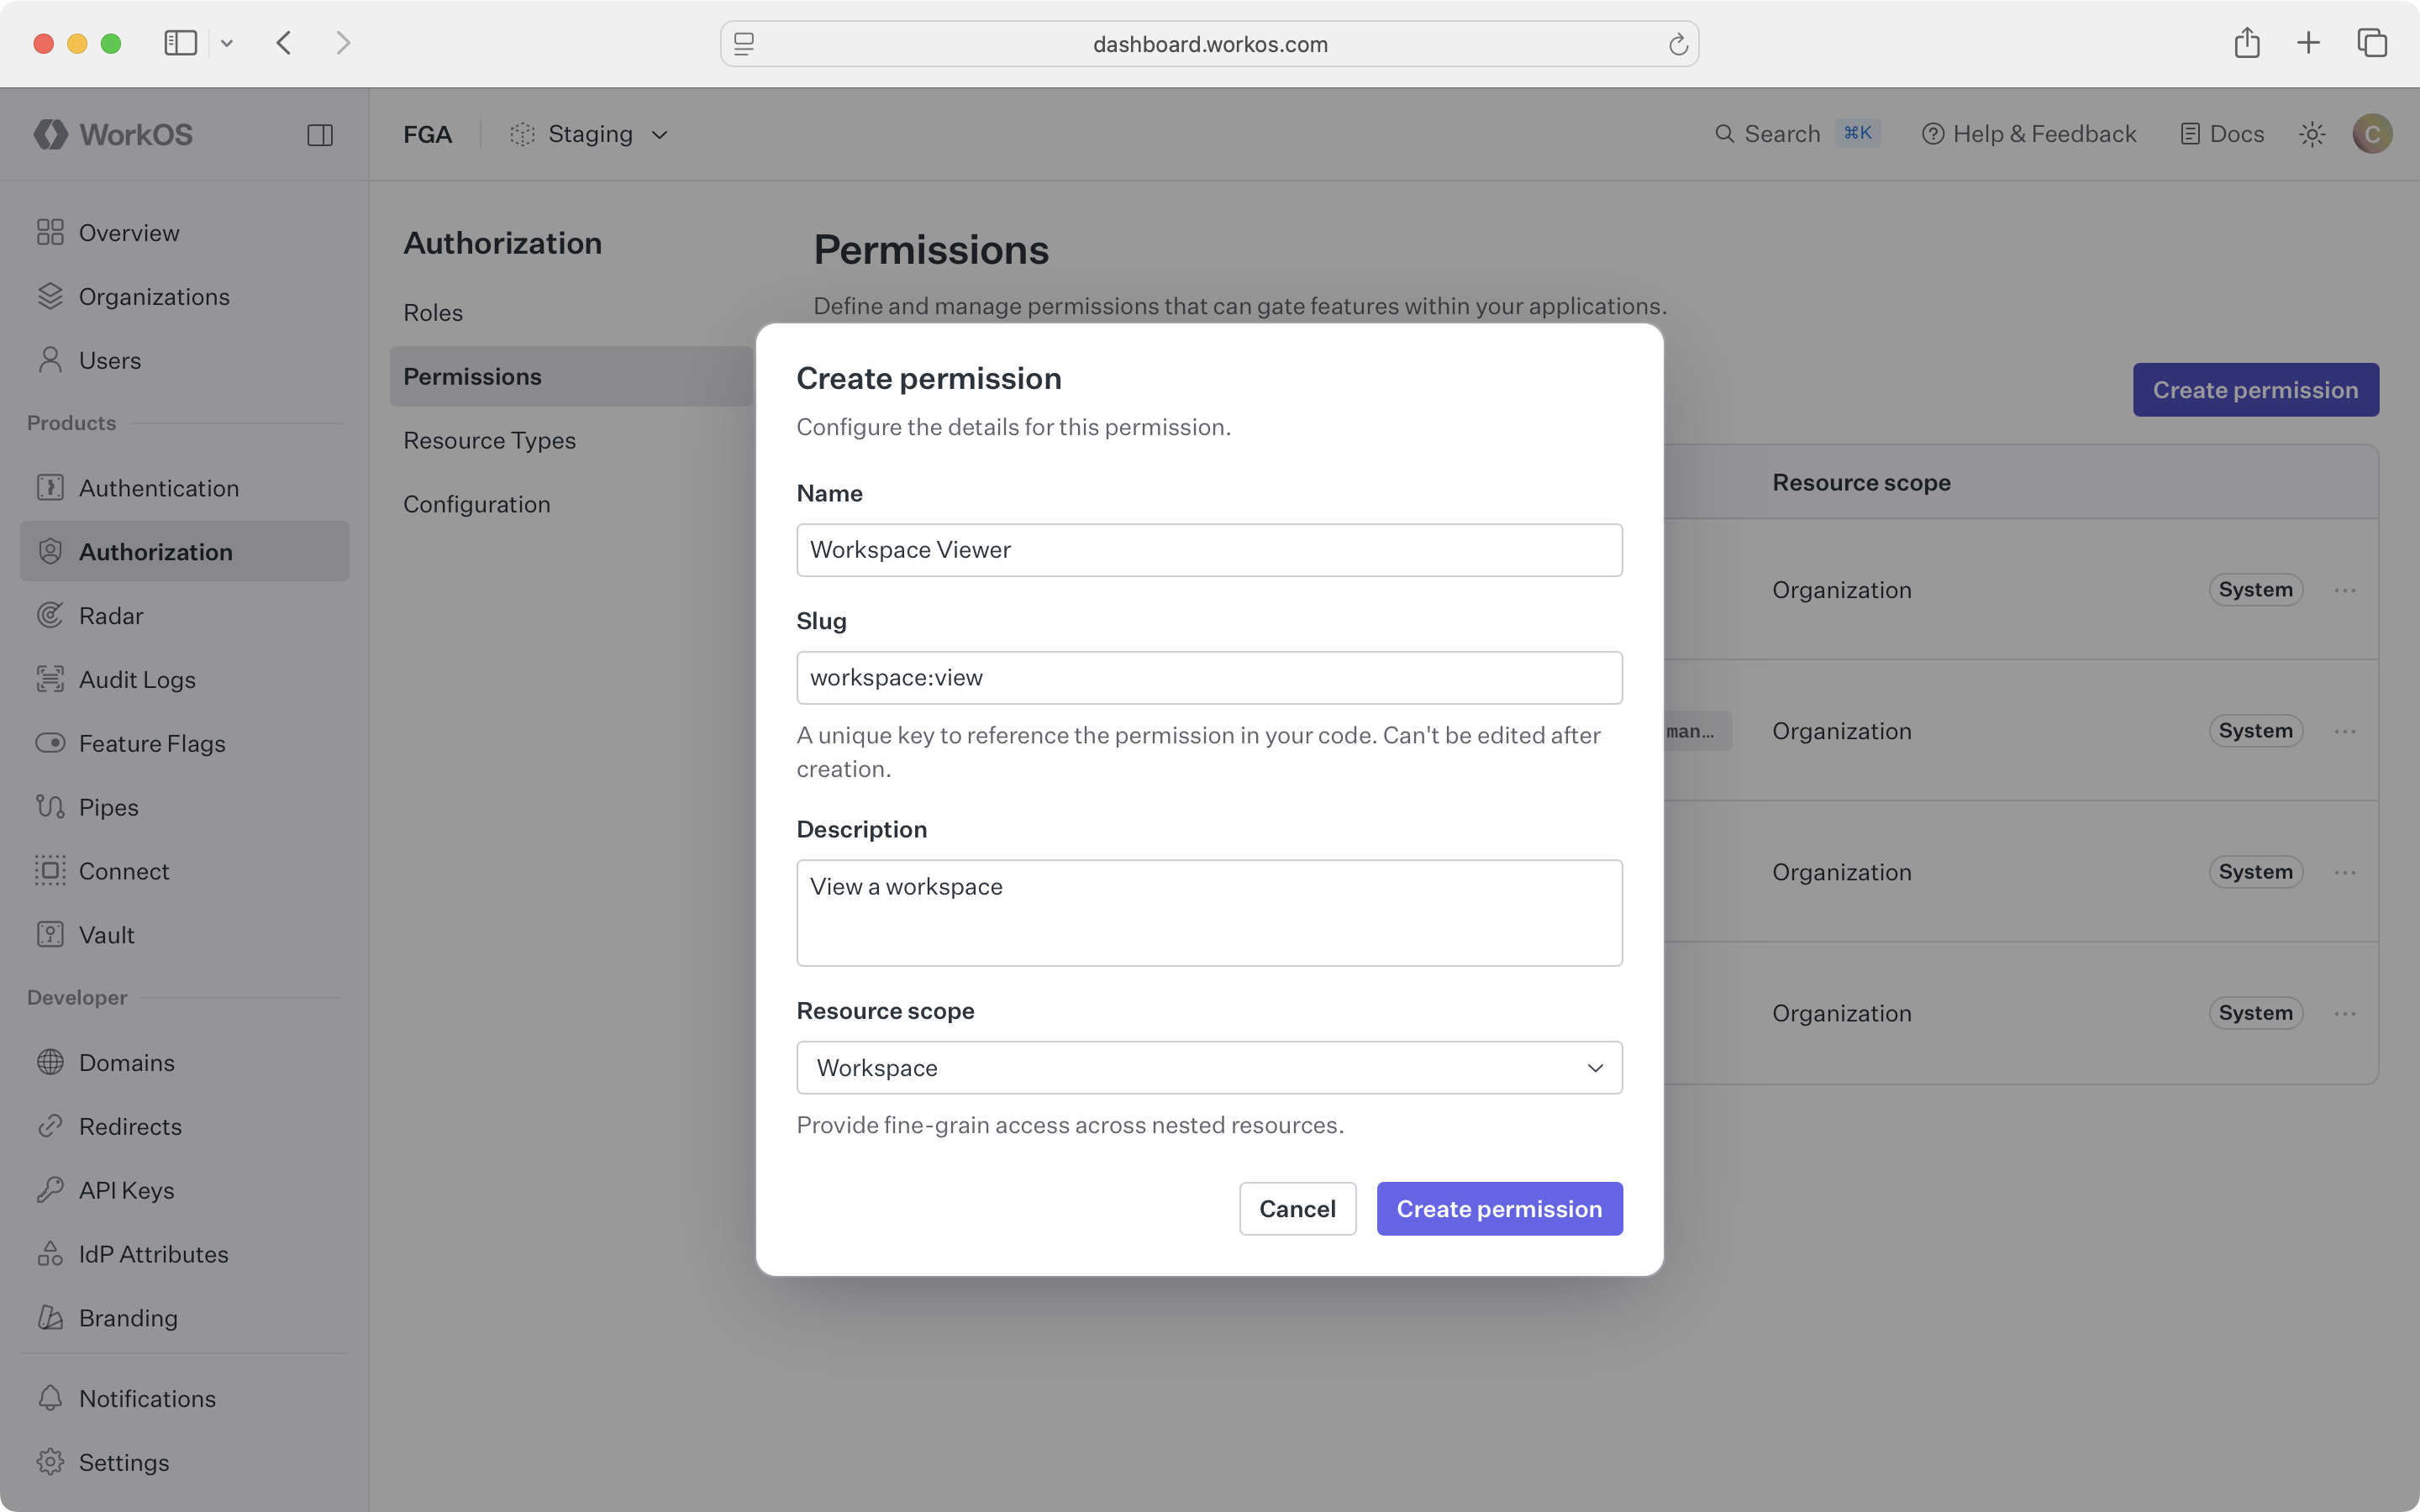Cancel the Create permission dialog

1296,1208
